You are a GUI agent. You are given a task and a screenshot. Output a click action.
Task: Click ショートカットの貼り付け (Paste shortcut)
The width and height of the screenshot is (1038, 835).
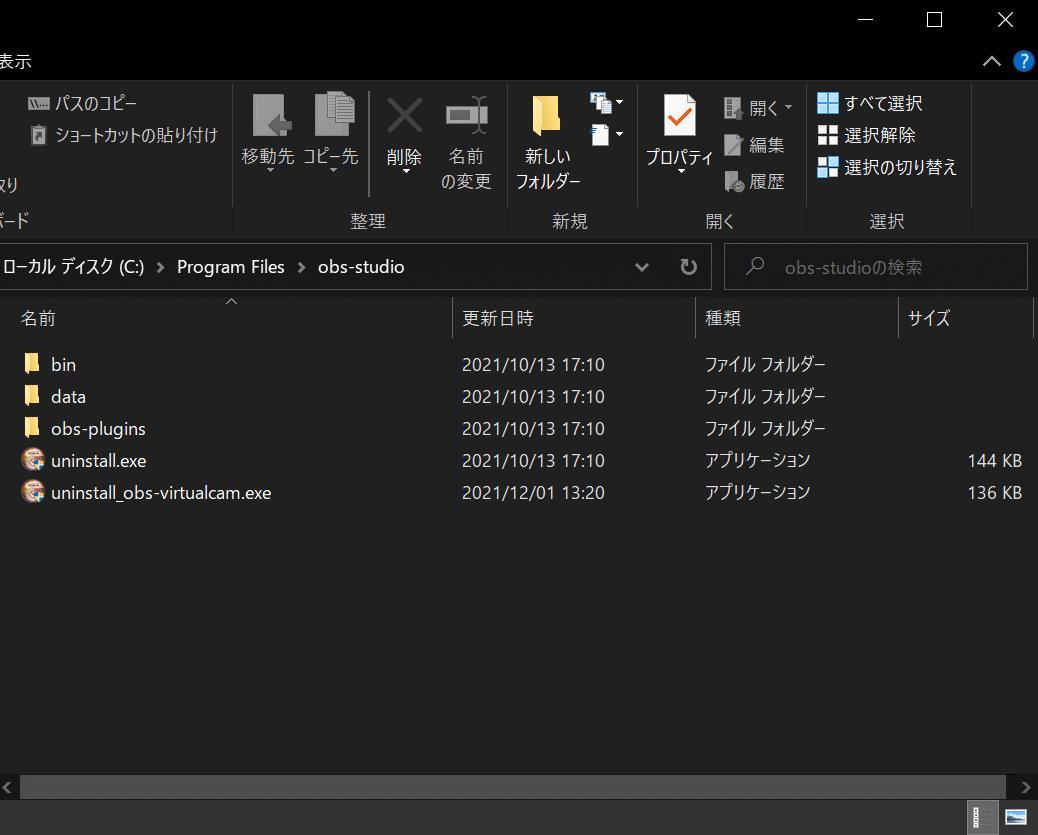(124, 135)
